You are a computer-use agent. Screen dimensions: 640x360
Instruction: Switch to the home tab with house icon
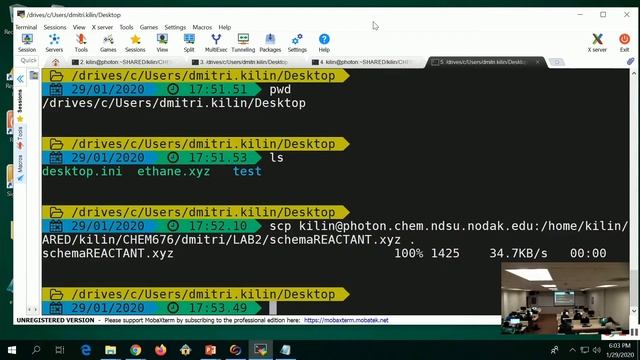[x=56, y=62]
